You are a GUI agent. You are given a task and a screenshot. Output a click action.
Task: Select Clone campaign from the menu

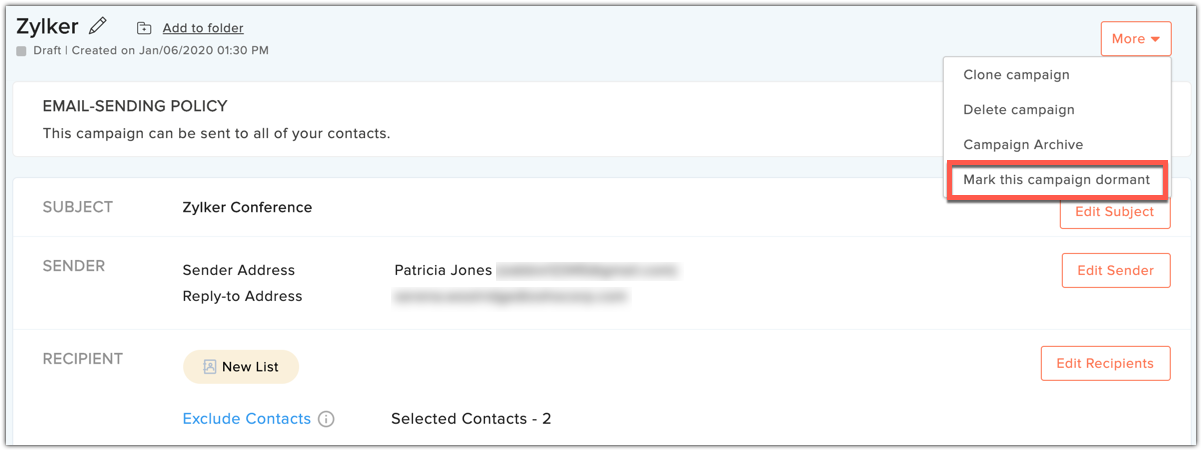(1016, 75)
